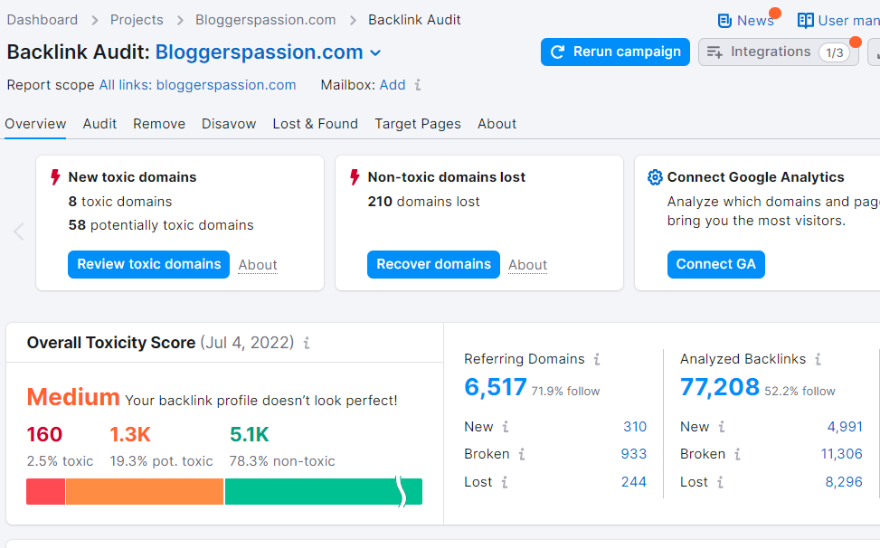Viewport: 880px width, 548px height.
Task: Go to Projects breadcrumb
Action: (136, 20)
